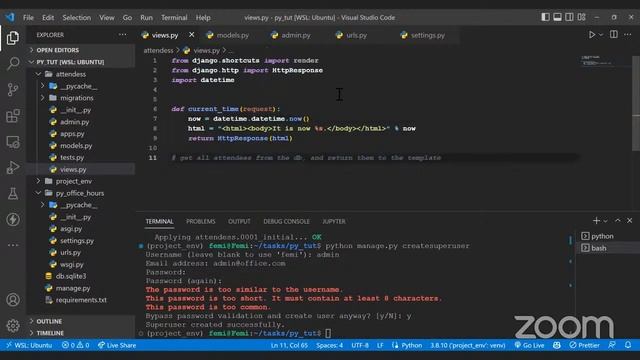Customize layout icon in title bar

[582, 17]
